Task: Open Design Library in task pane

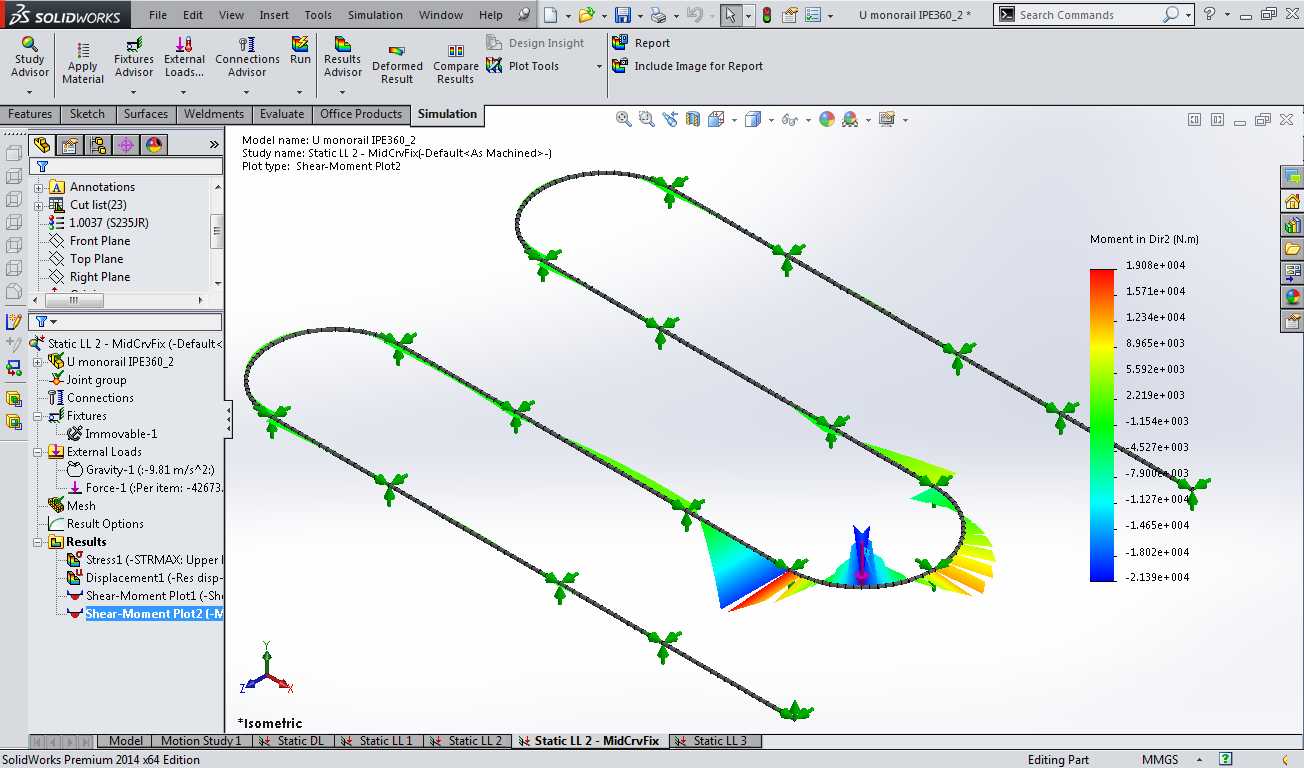Action: coord(1292,225)
